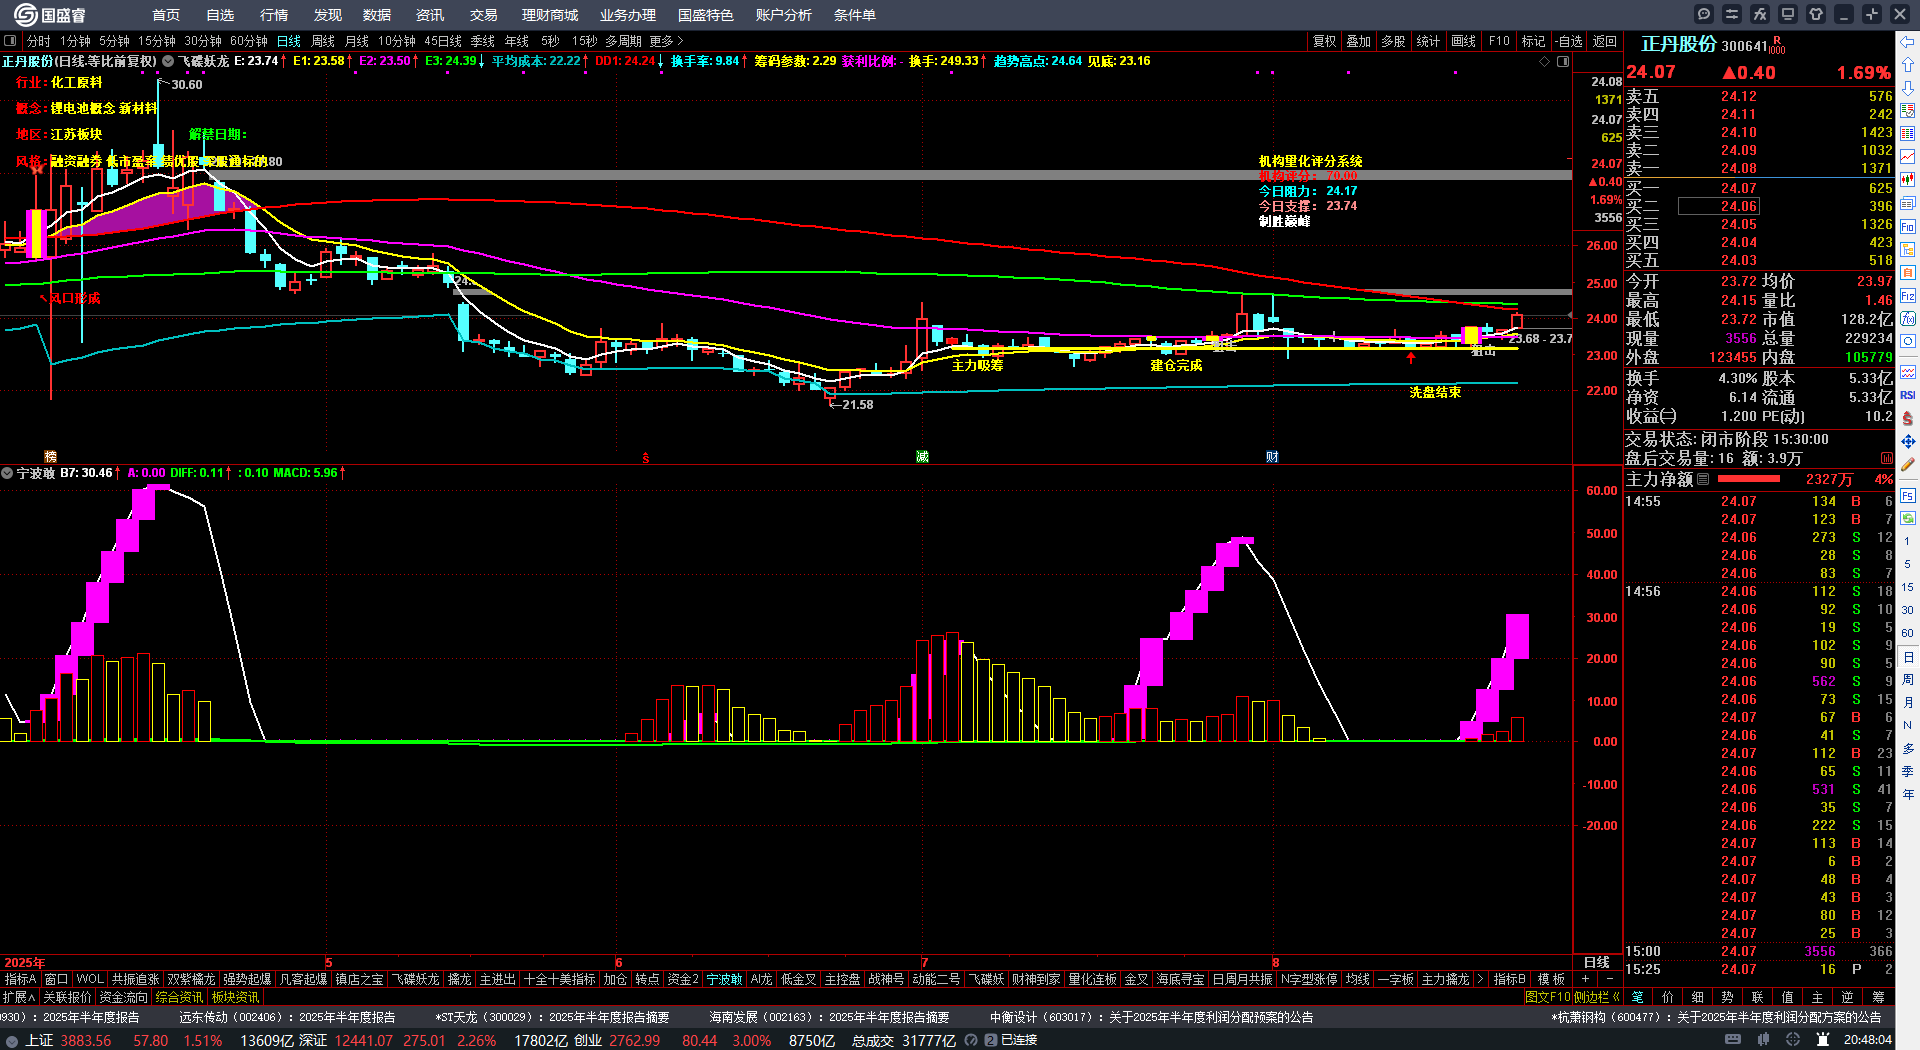Expand the 扩展 panel at bottom-left

(x=19, y=997)
